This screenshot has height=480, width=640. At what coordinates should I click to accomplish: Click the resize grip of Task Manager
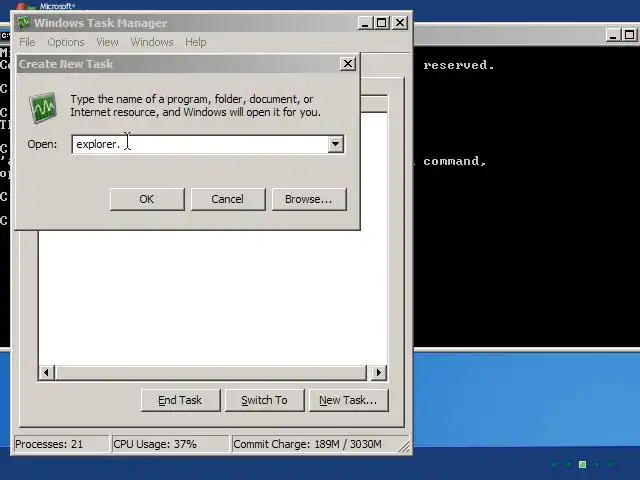coord(404,447)
